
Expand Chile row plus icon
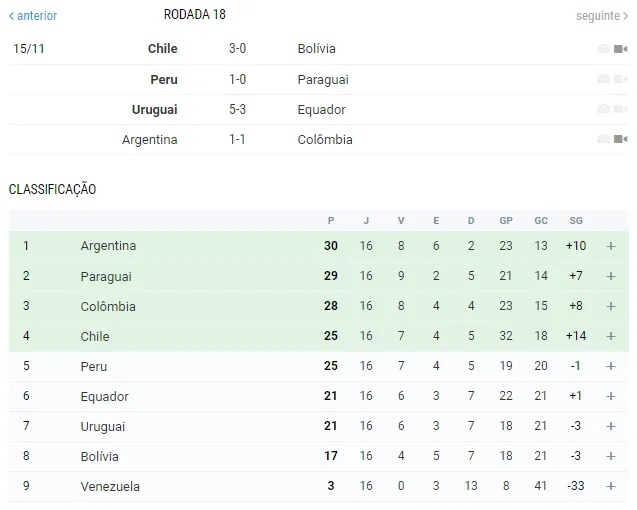click(x=611, y=336)
